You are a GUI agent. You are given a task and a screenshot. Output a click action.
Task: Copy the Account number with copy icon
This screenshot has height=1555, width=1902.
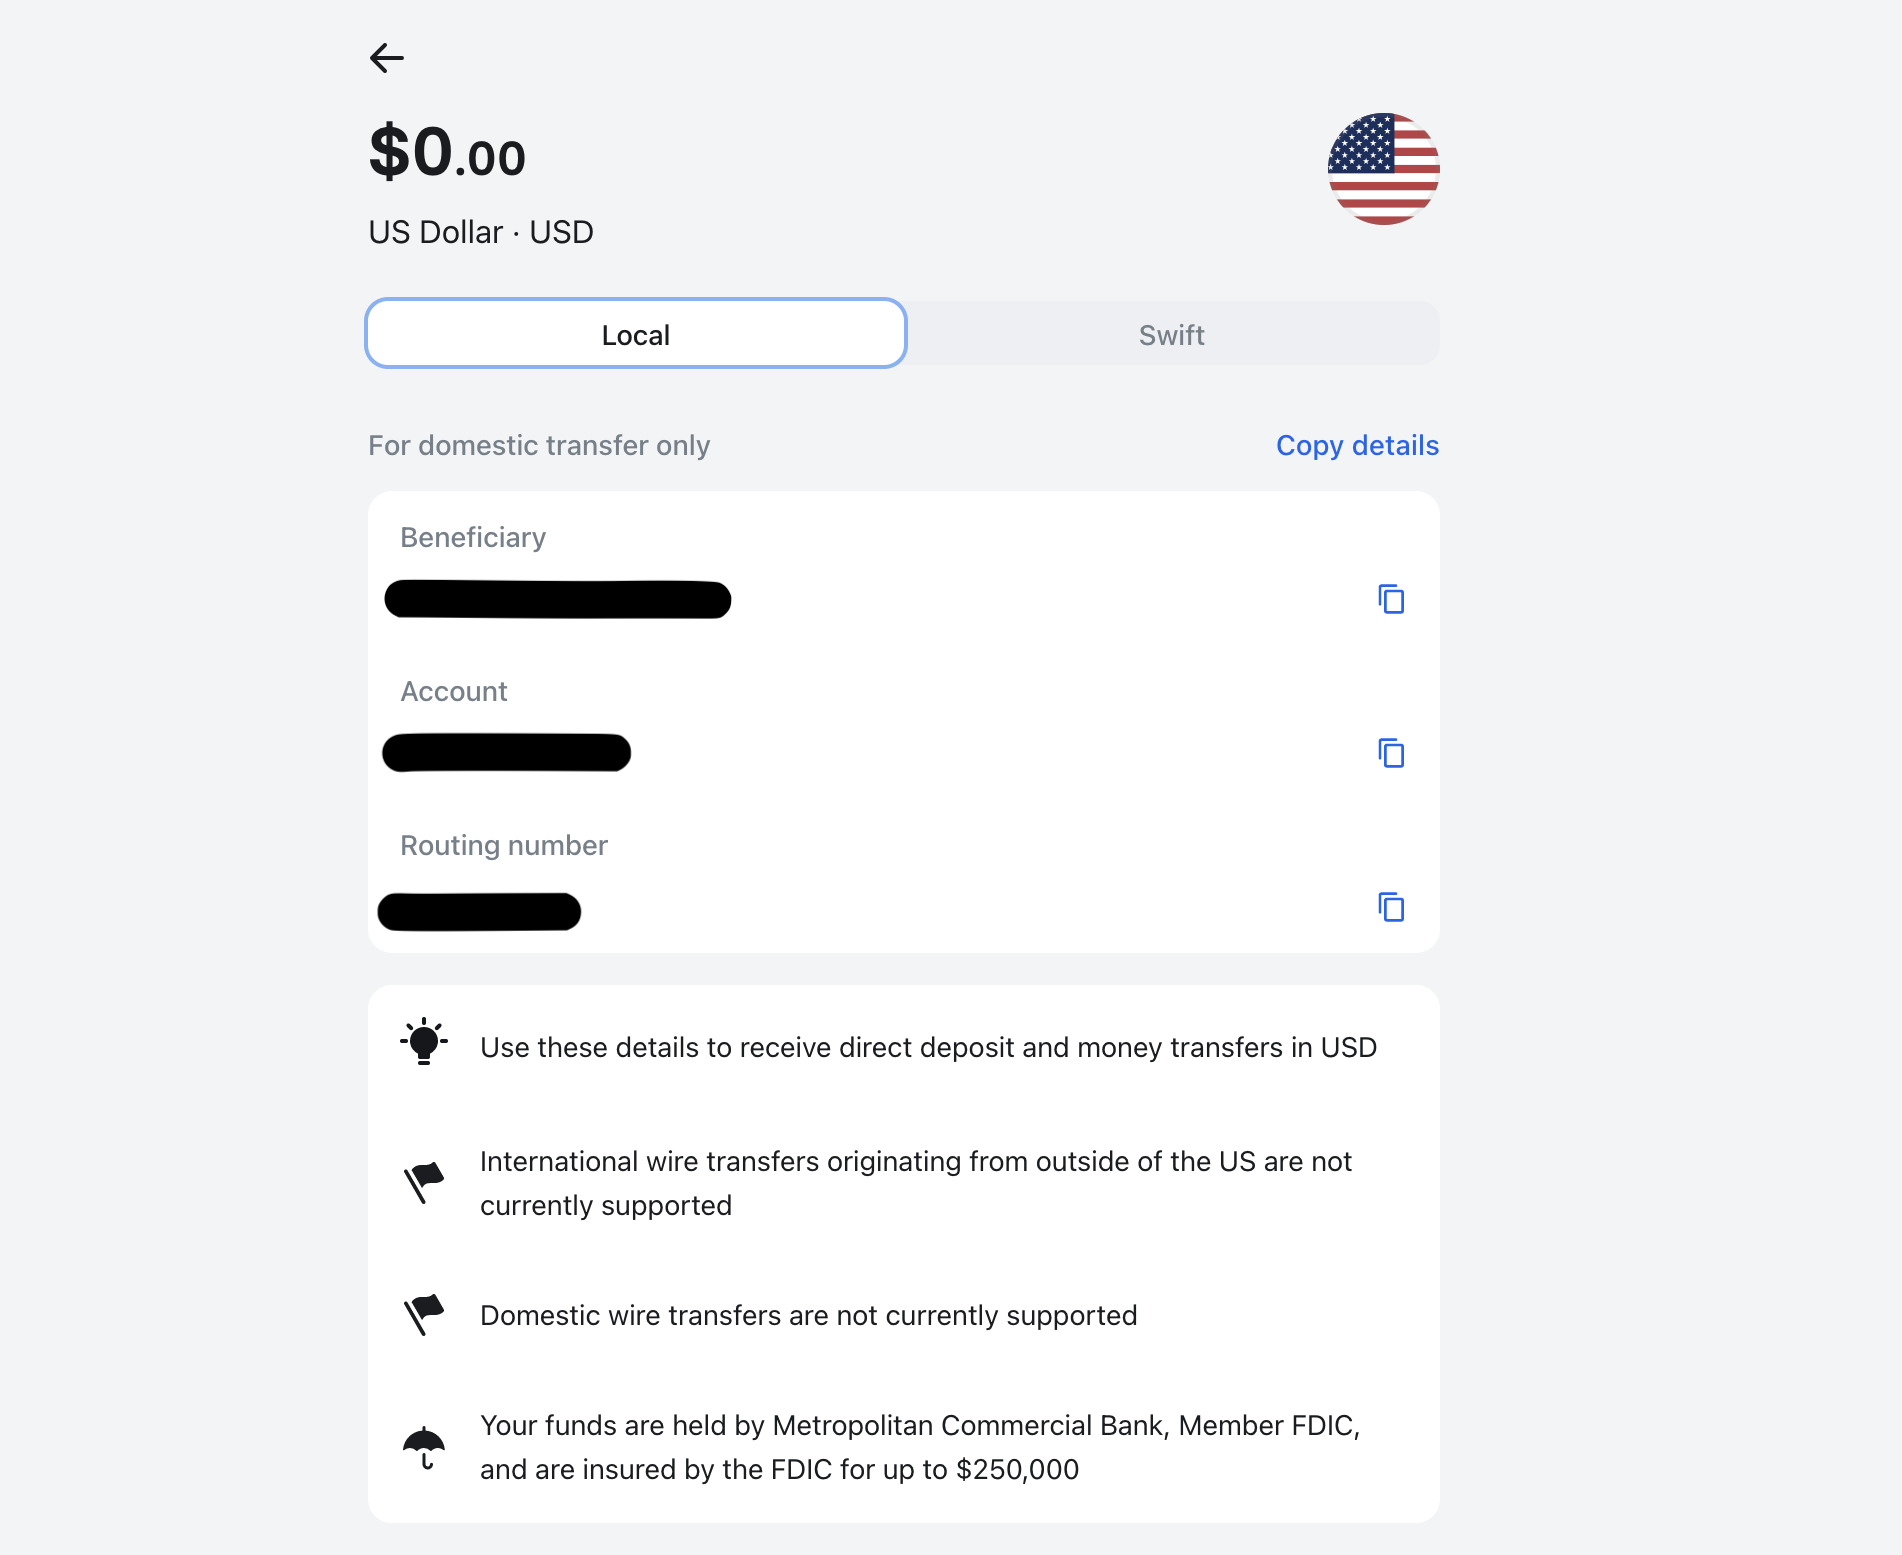1391,753
